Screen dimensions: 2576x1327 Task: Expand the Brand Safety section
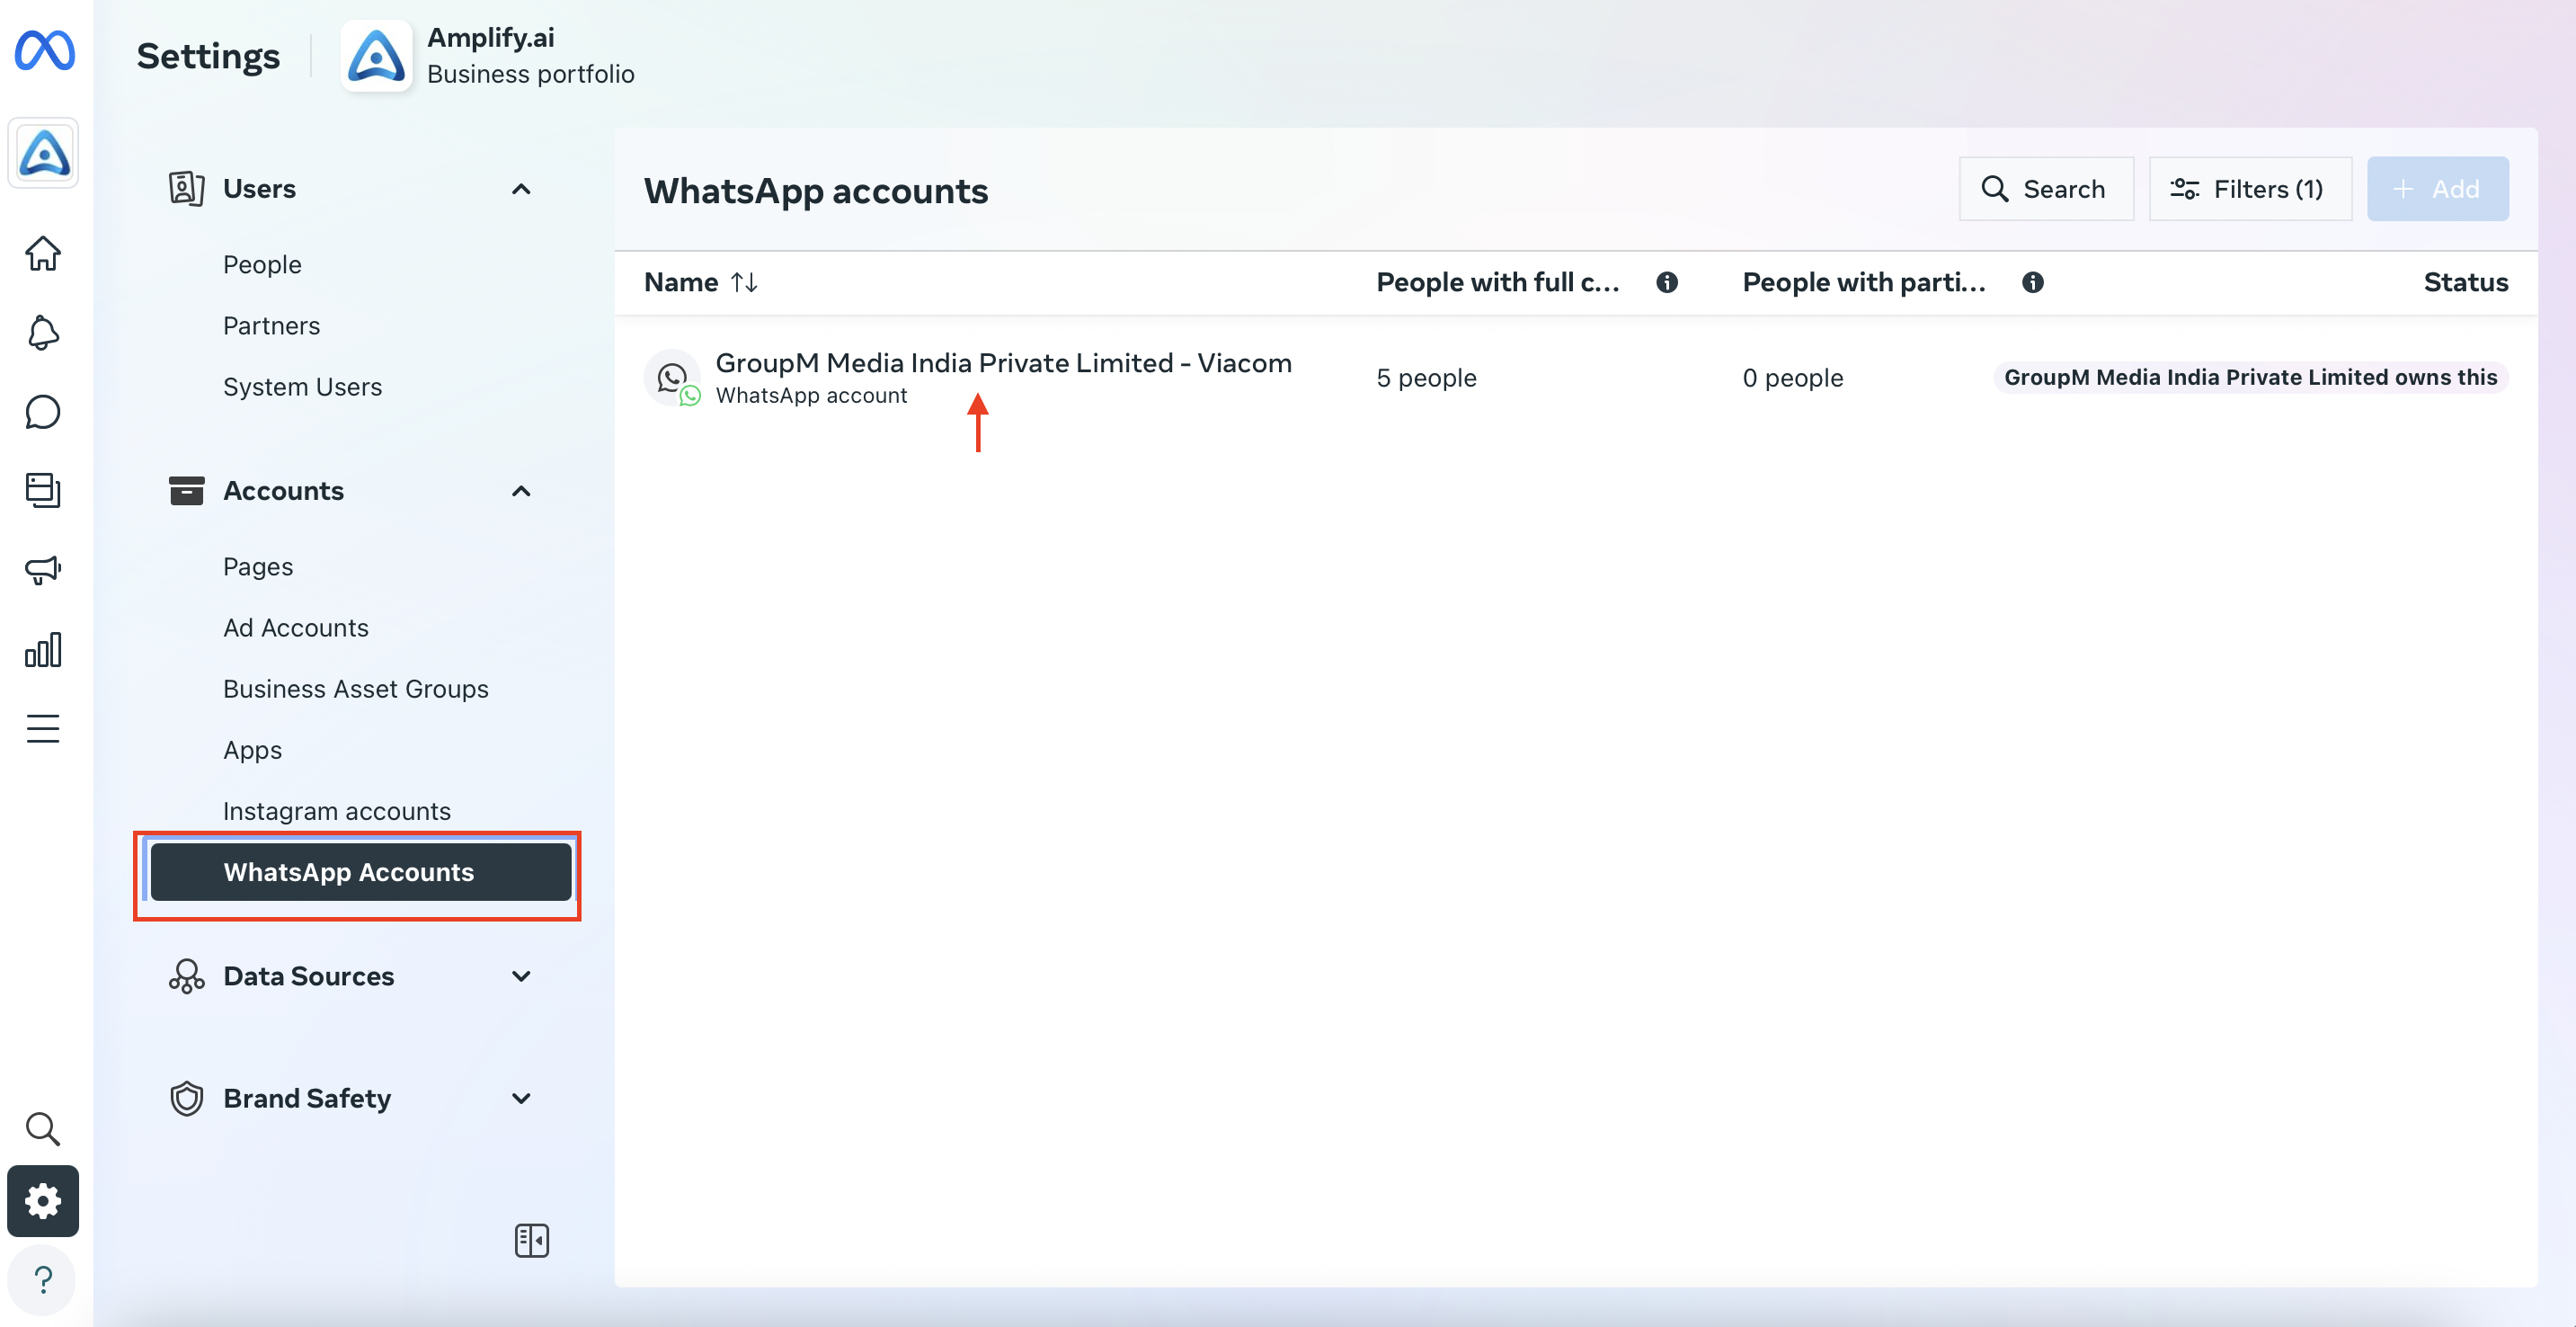521,1098
